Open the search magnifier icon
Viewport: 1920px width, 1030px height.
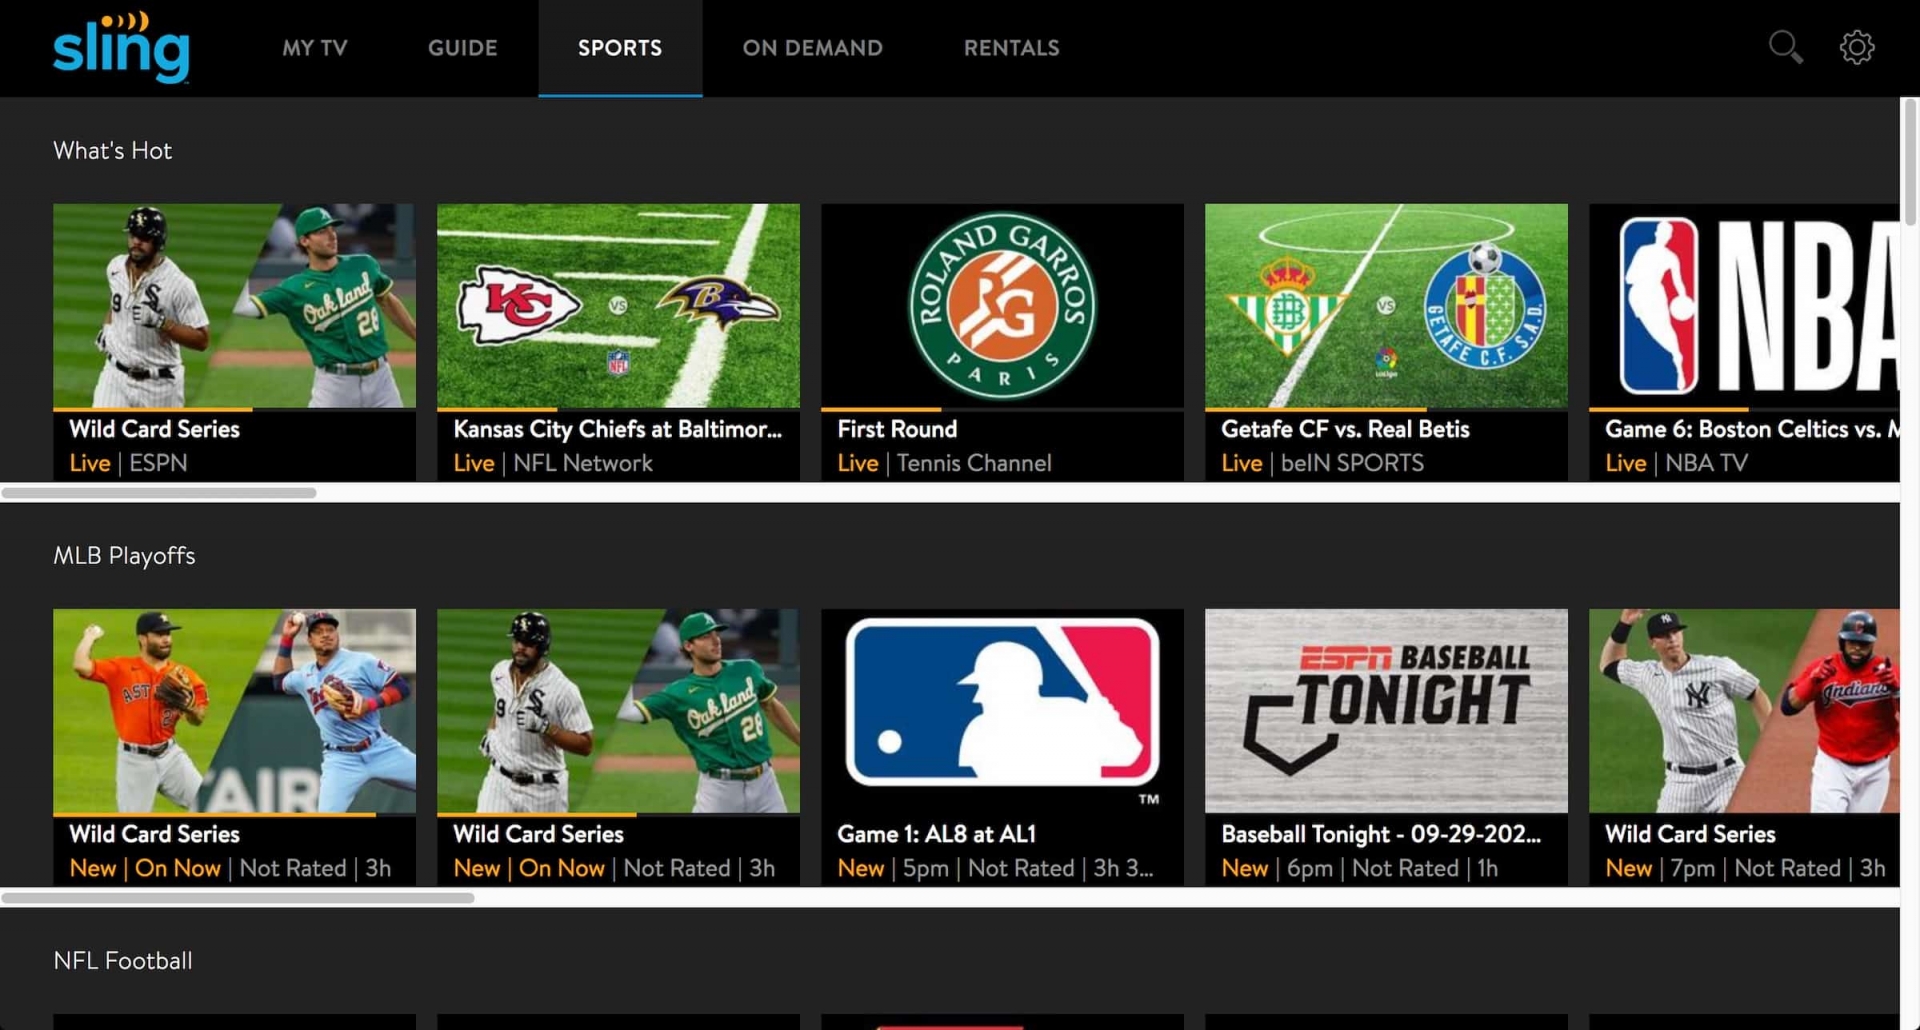tap(1785, 47)
